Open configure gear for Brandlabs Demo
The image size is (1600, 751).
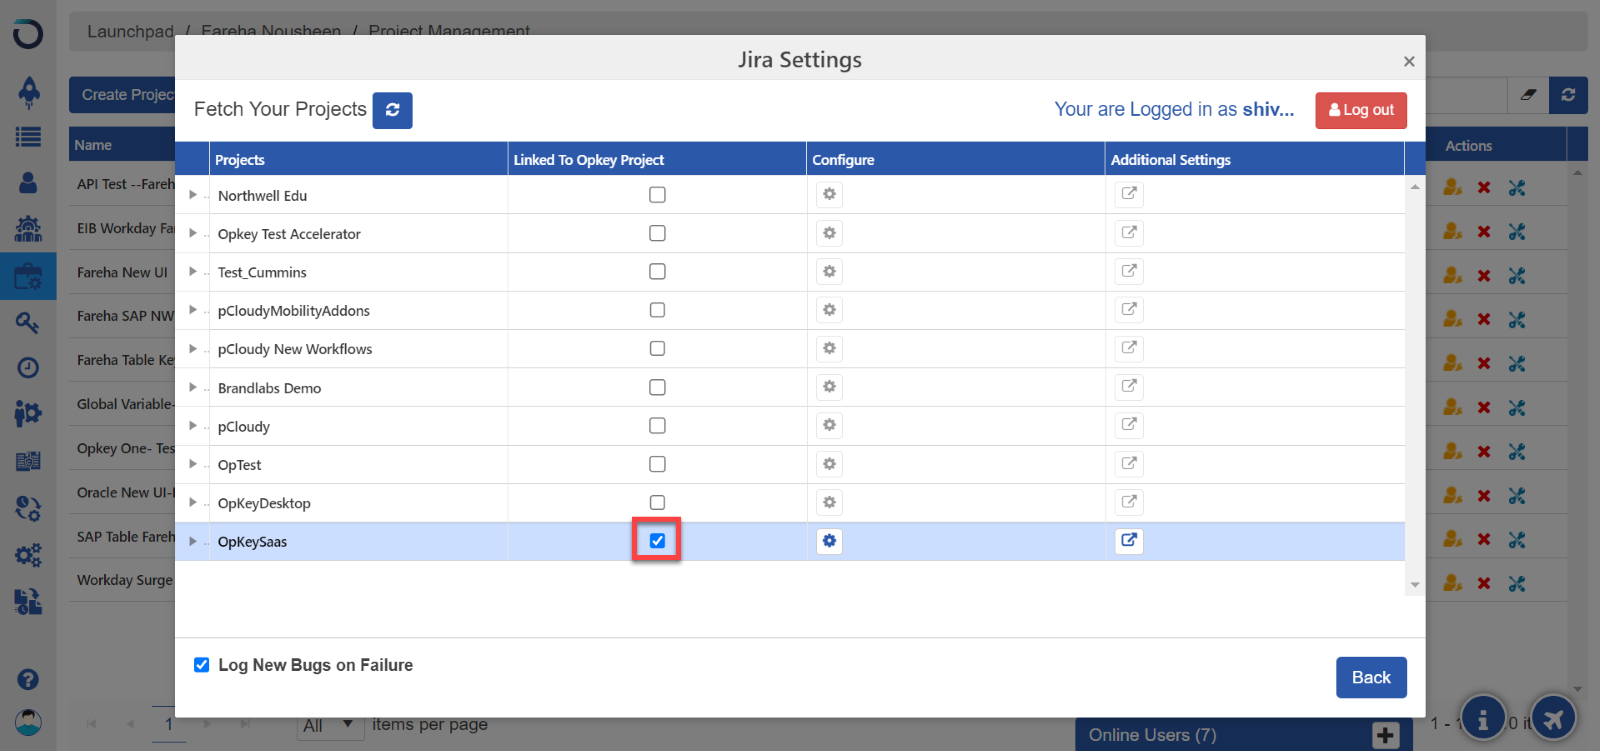(x=829, y=387)
